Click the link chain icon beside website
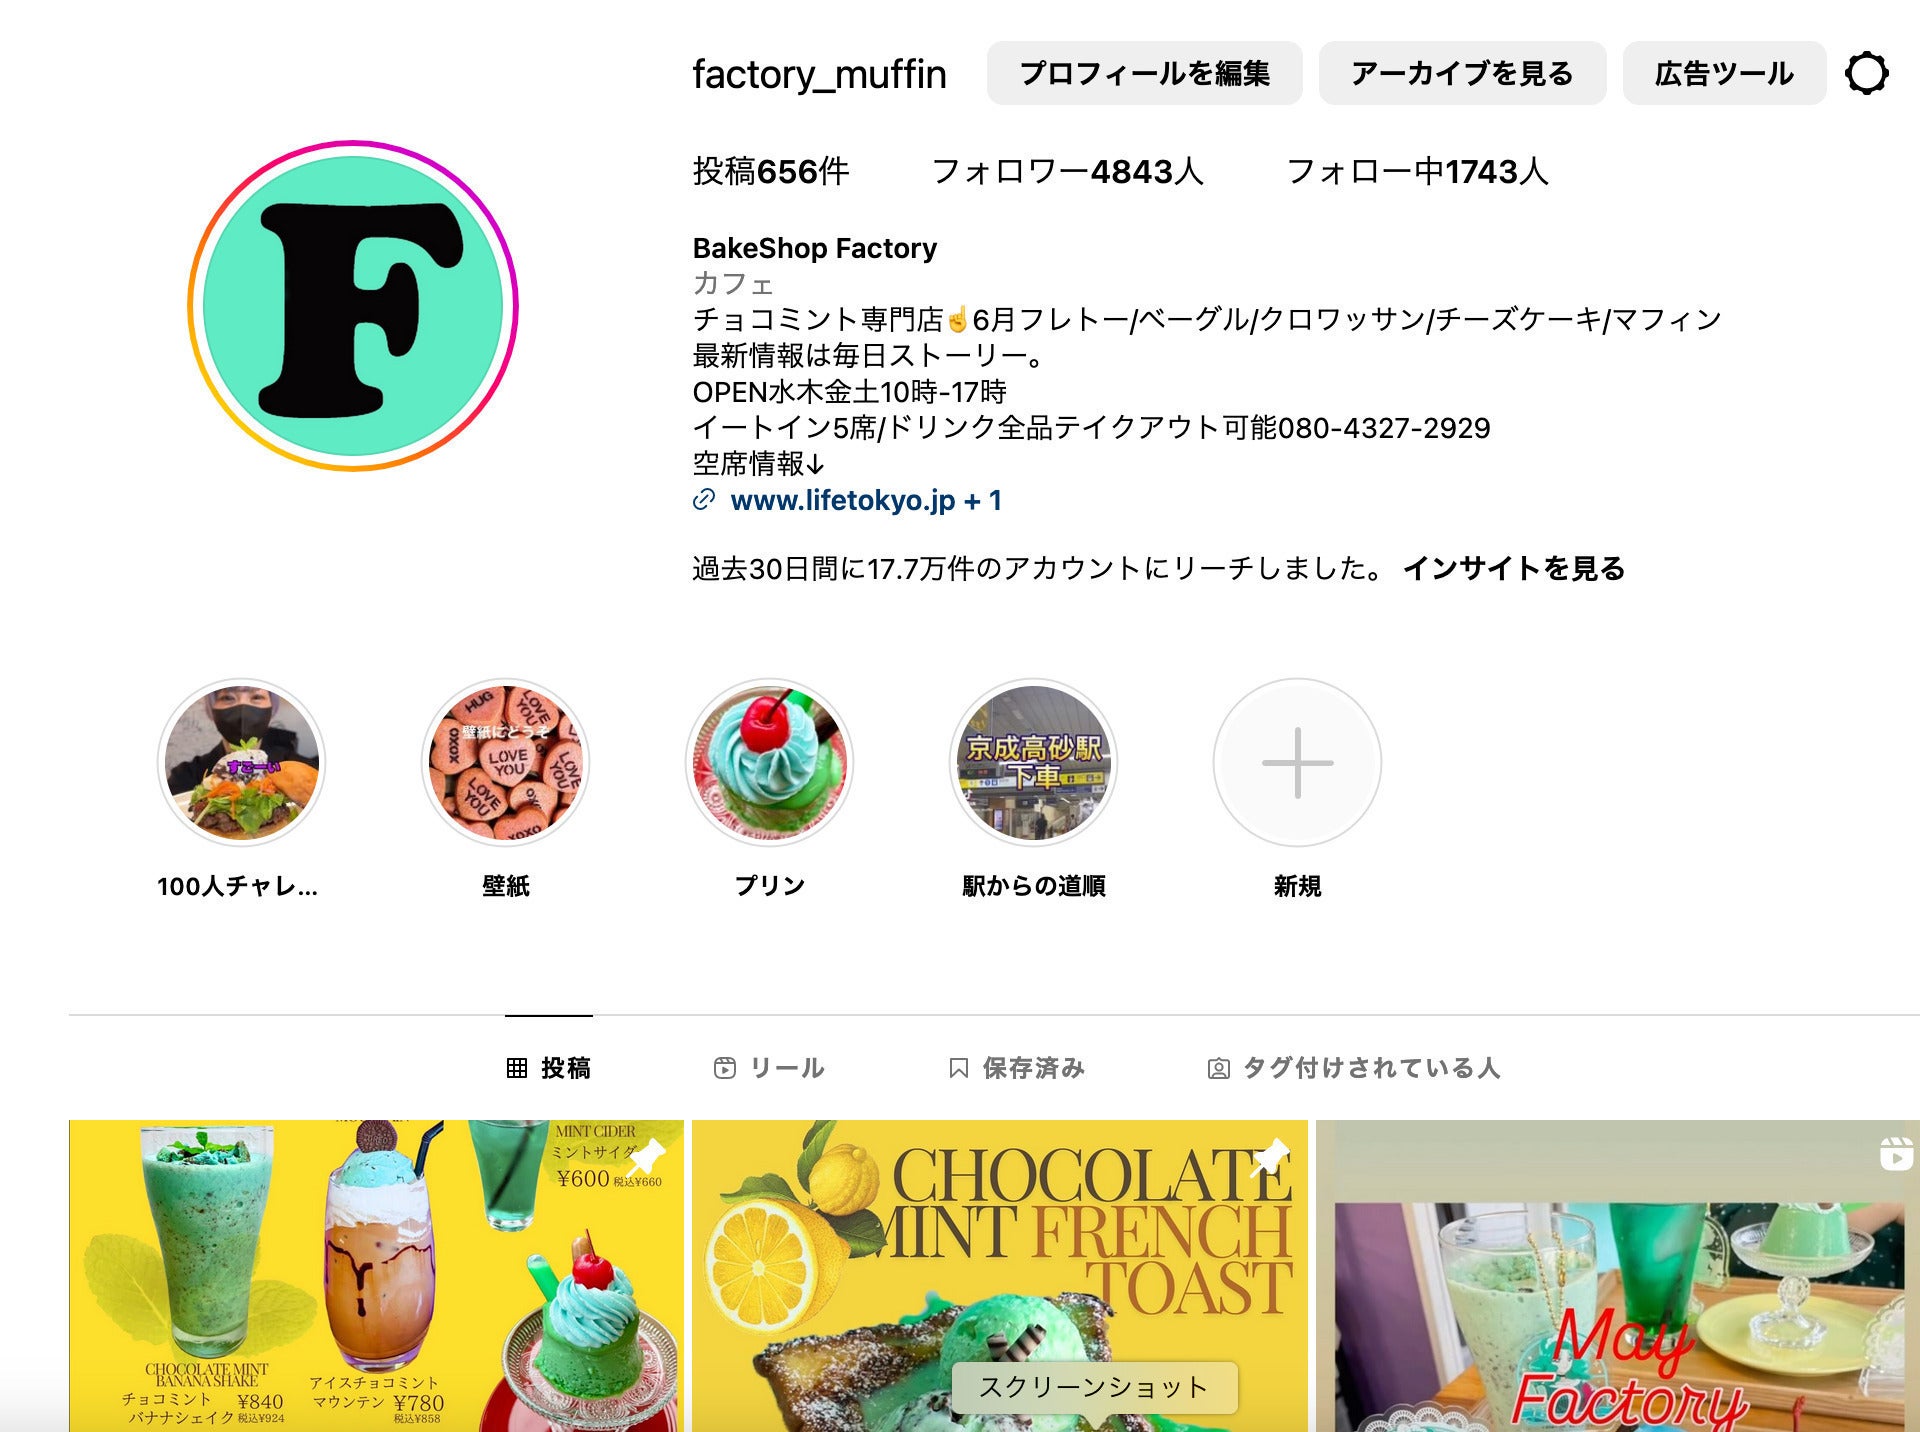Viewport: 1920px width, 1432px height. pos(704,500)
